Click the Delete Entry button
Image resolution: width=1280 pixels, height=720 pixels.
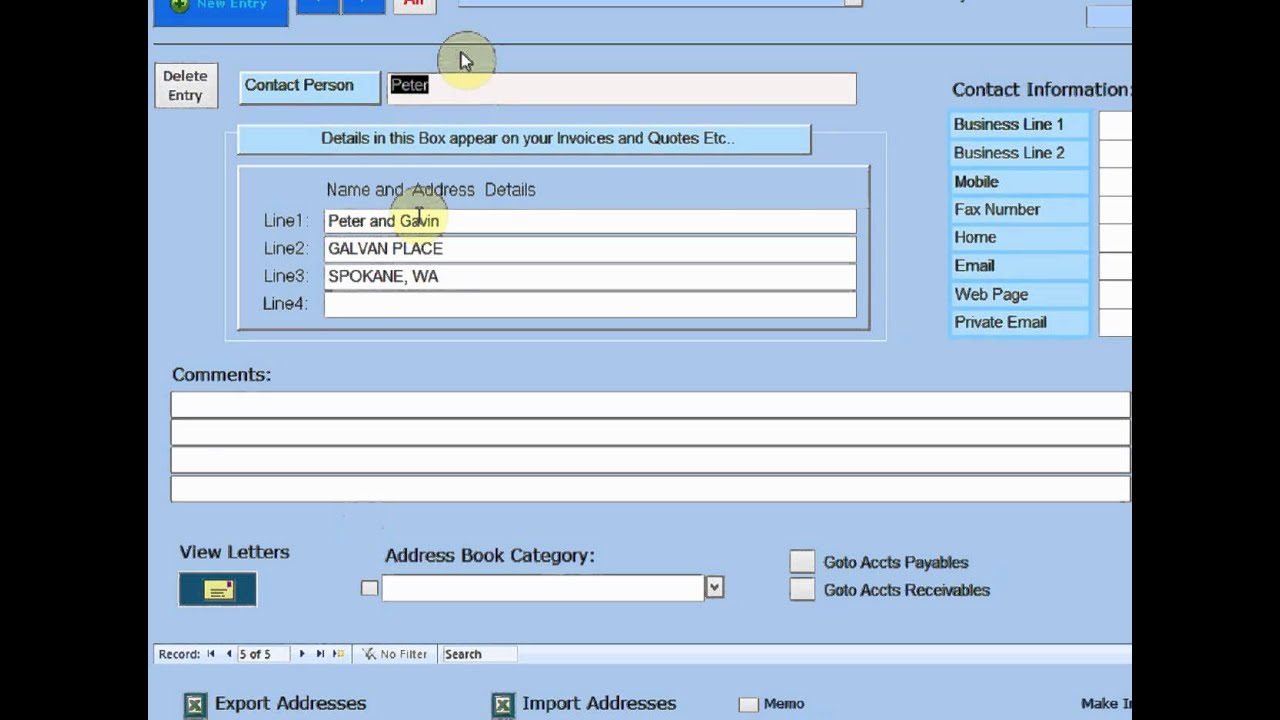coord(186,86)
